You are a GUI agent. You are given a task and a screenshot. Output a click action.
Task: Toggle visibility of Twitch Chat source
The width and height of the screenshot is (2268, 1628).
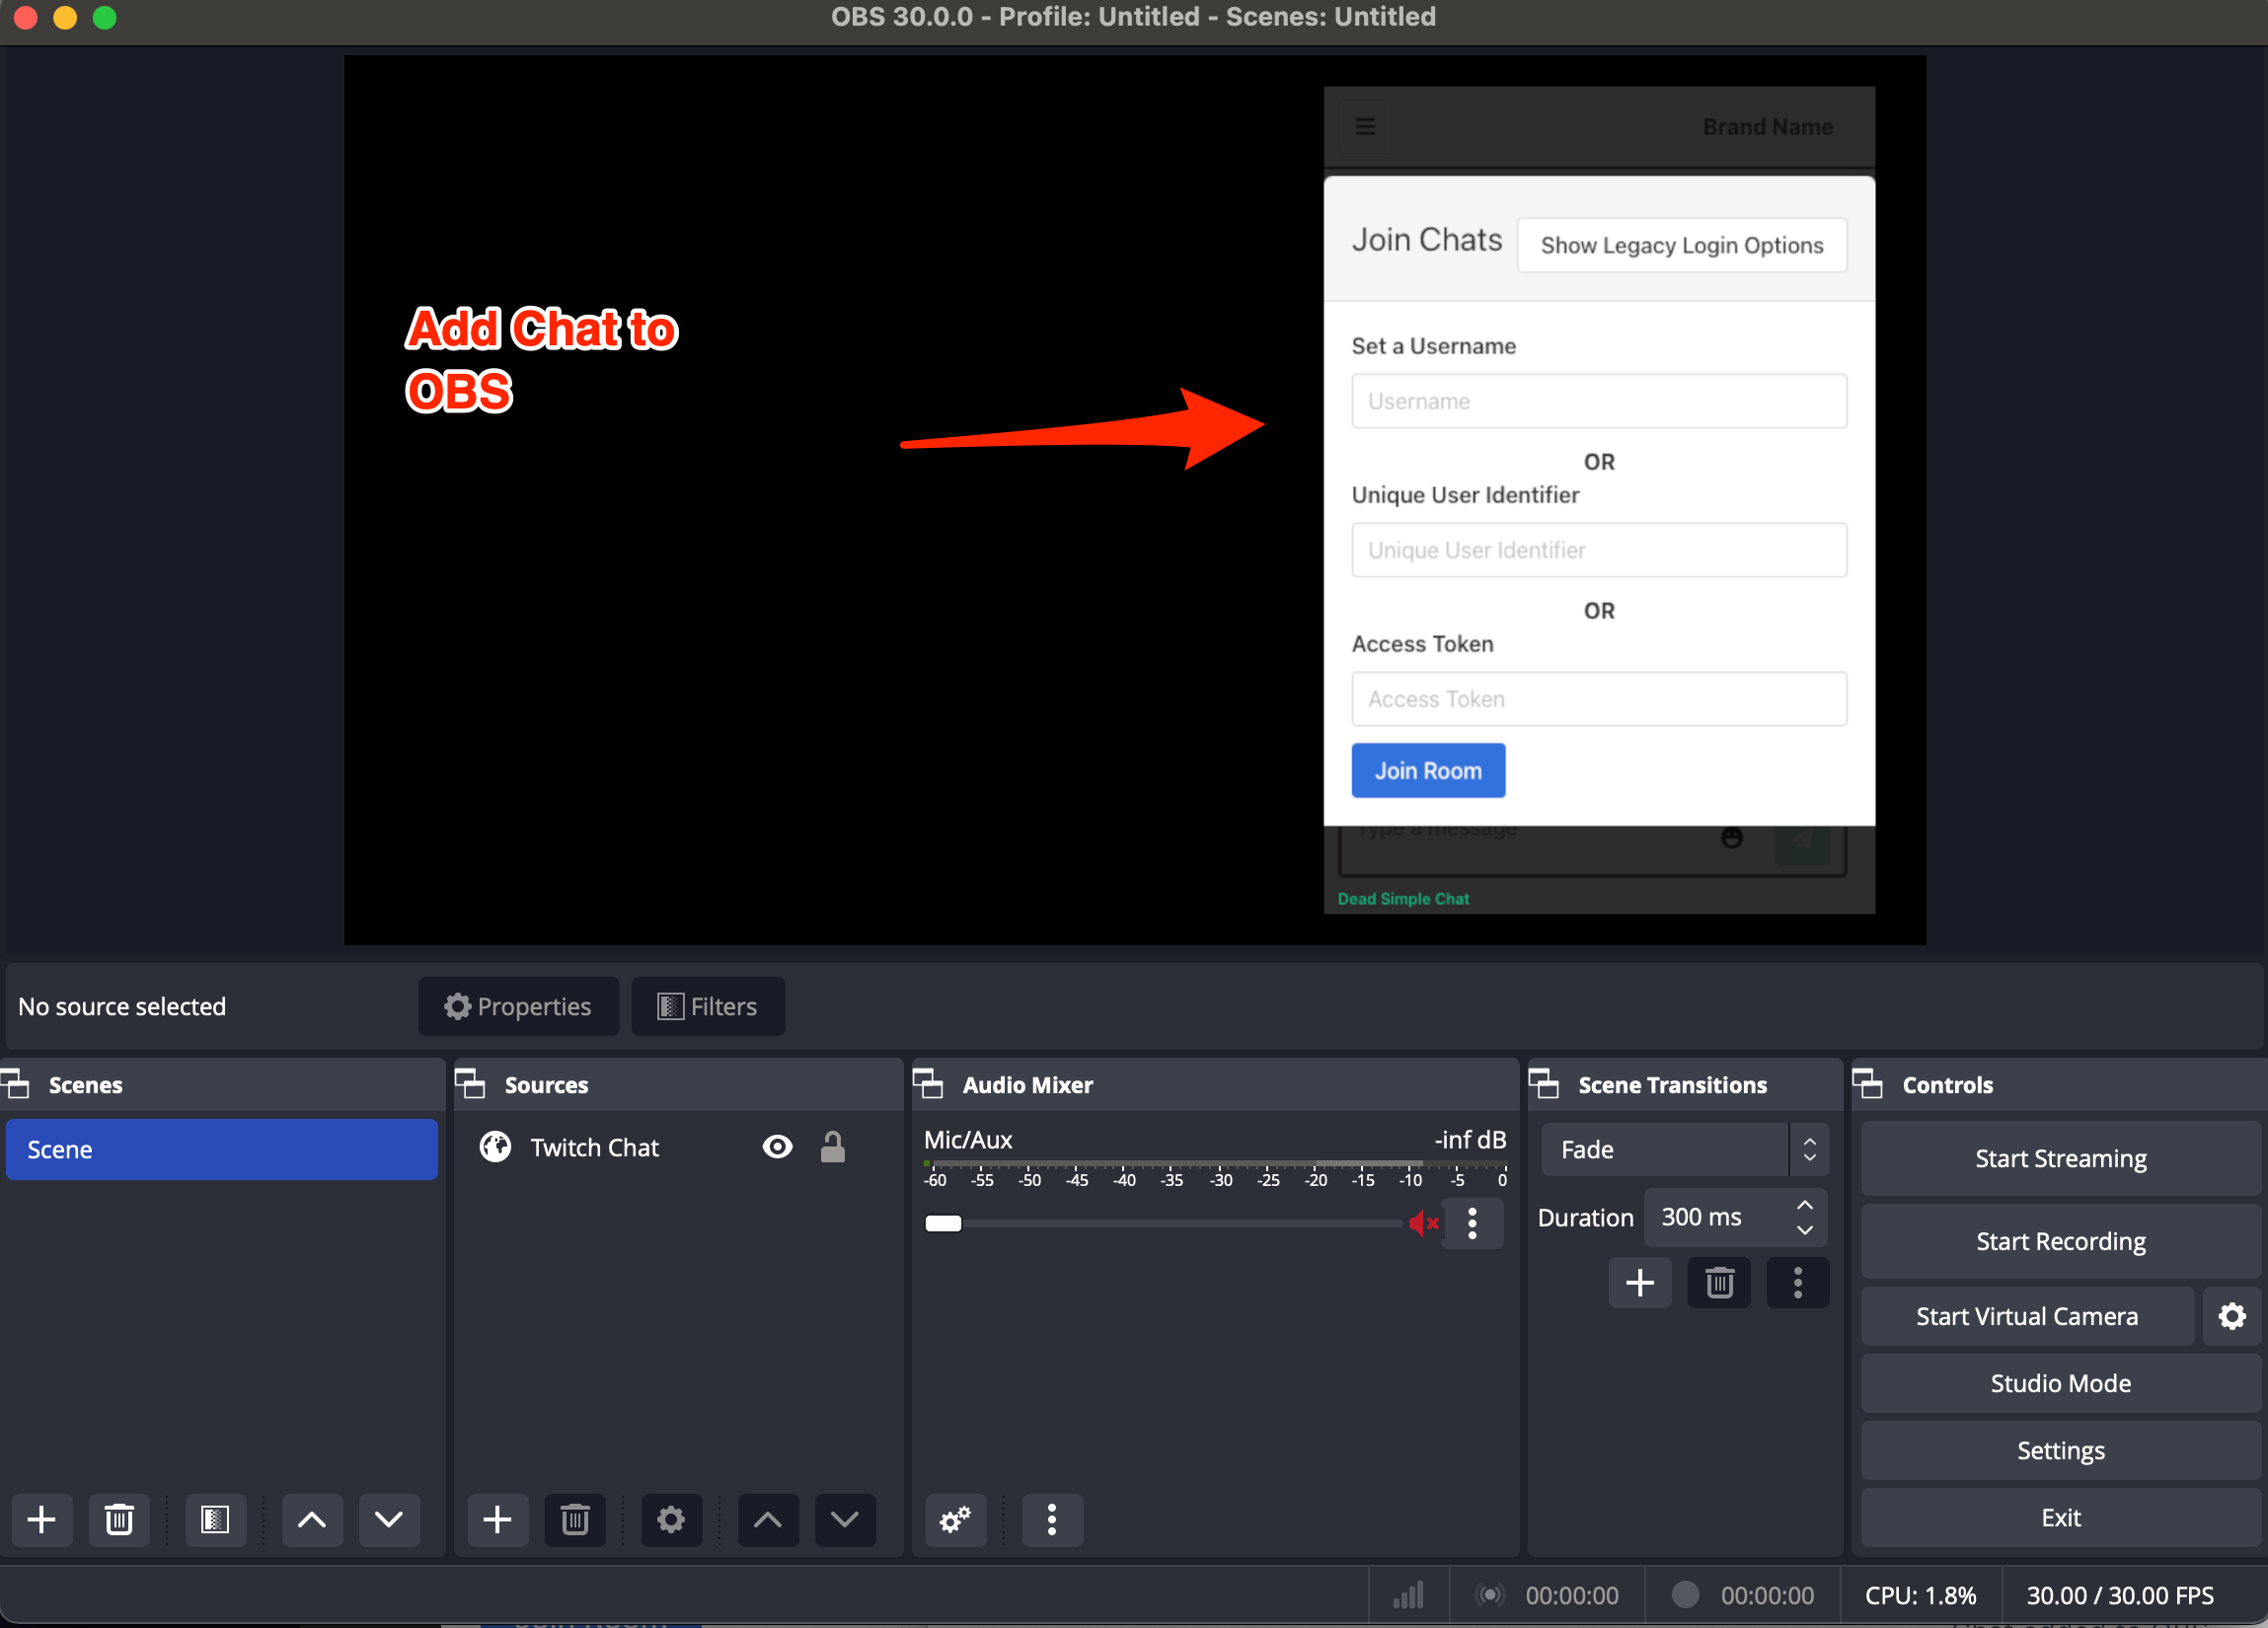click(x=777, y=1147)
